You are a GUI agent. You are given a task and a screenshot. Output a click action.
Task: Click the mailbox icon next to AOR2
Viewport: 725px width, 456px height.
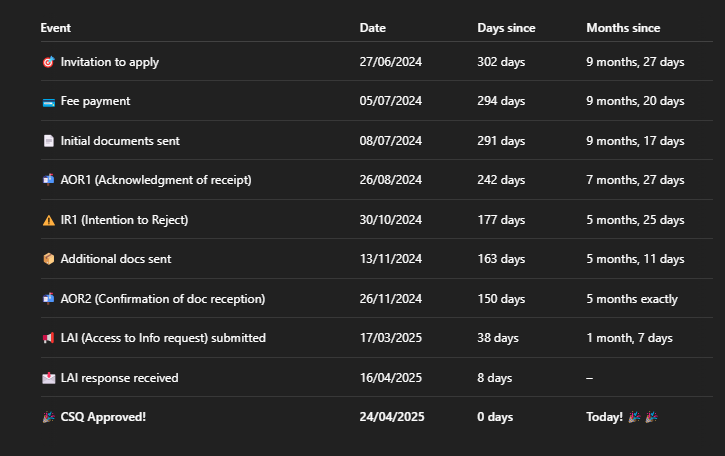49,299
